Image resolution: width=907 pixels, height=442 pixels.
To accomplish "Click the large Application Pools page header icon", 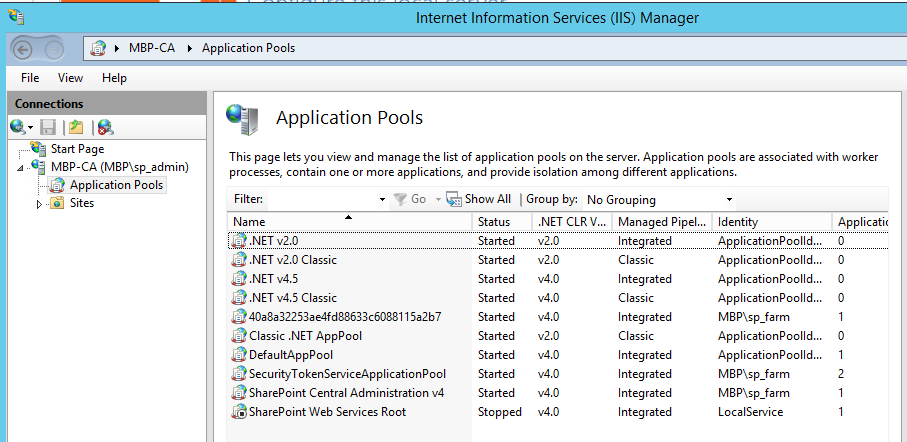I will coord(242,119).
